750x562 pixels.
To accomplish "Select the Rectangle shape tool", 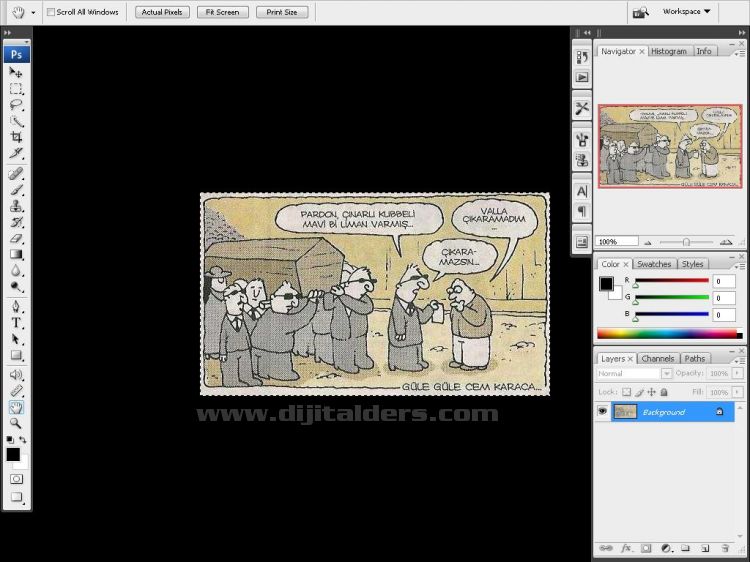I will tap(16, 355).
